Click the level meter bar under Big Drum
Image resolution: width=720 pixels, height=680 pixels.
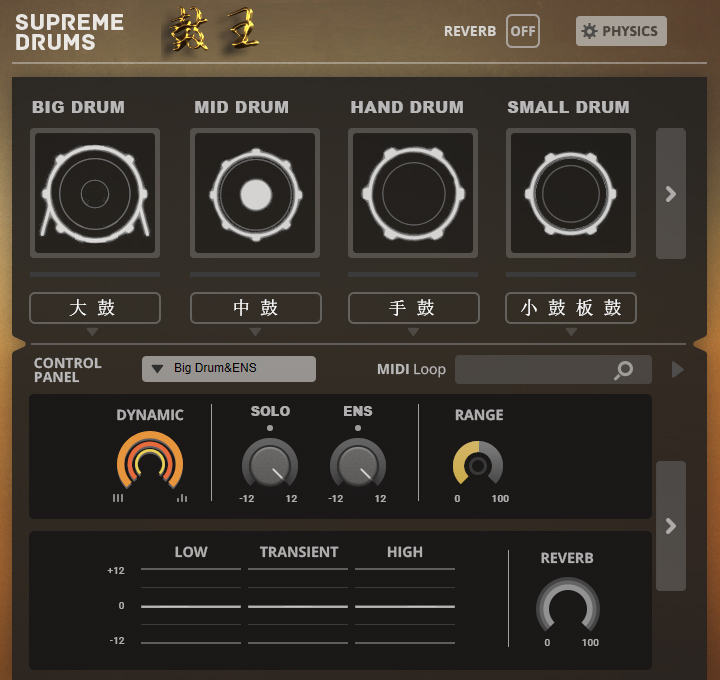click(95, 275)
